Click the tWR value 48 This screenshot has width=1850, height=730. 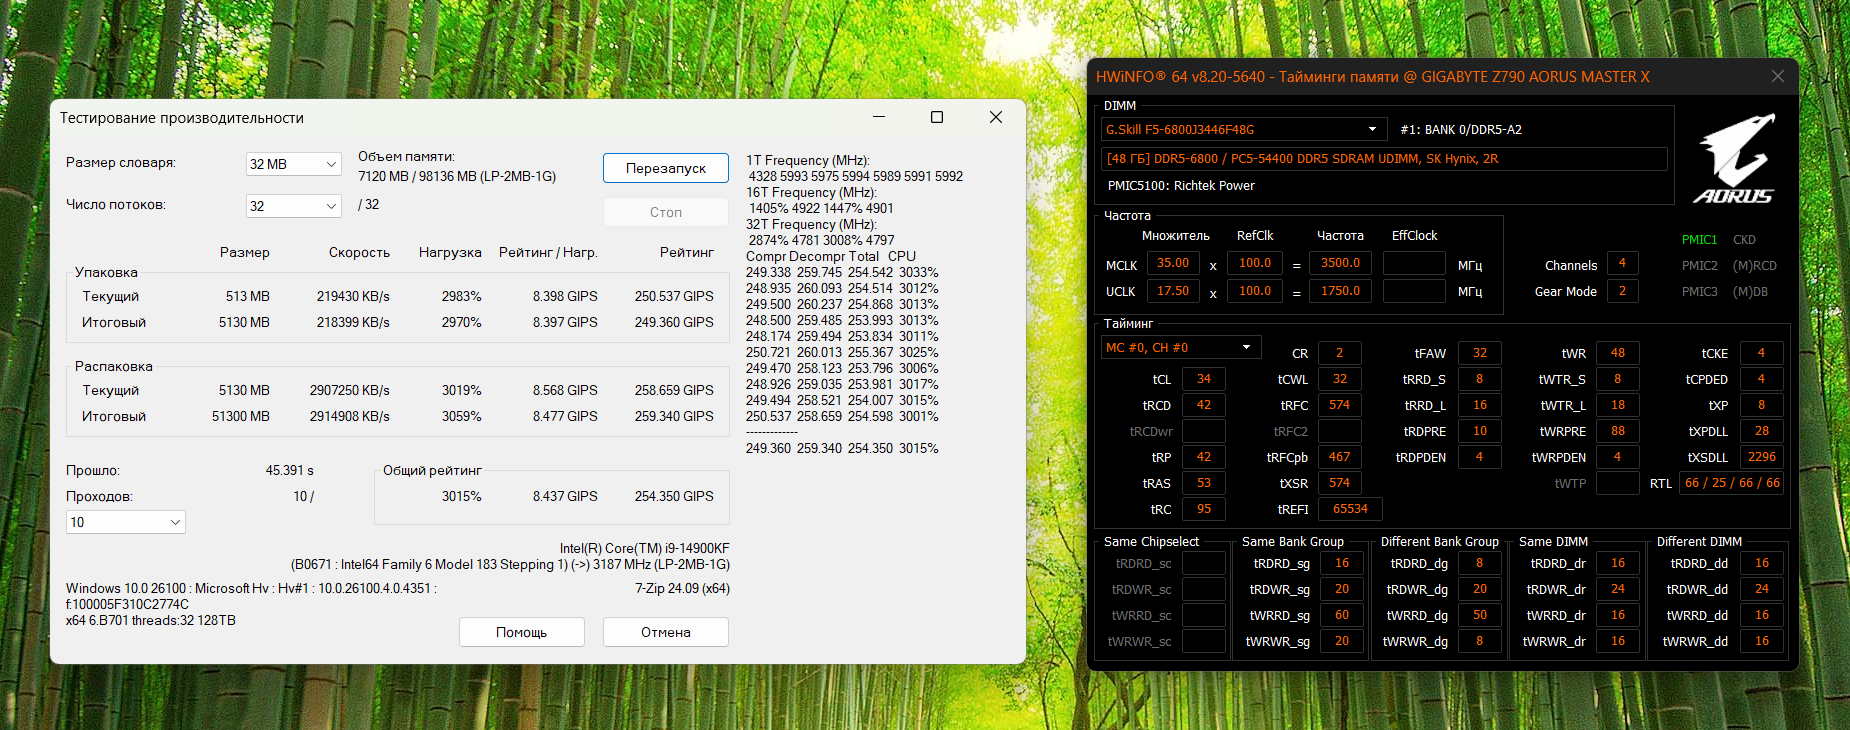(1618, 353)
